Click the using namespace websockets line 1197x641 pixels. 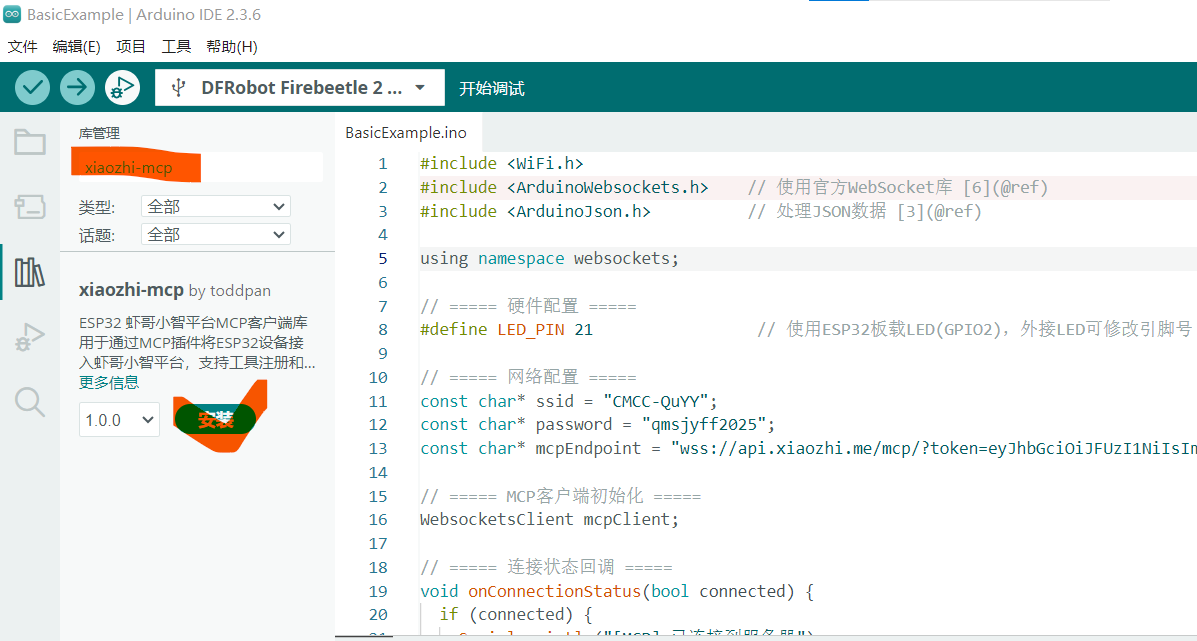[549, 258]
